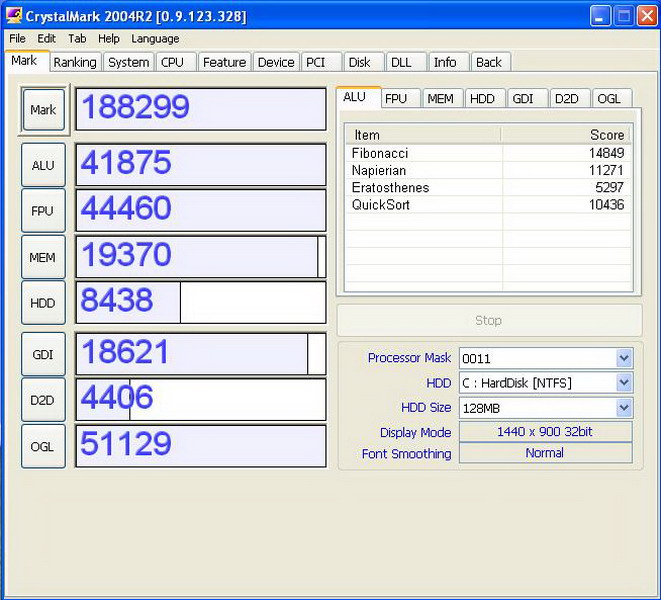The width and height of the screenshot is (661, 600).
Task: Select the Napierian row
Action: 488,170
